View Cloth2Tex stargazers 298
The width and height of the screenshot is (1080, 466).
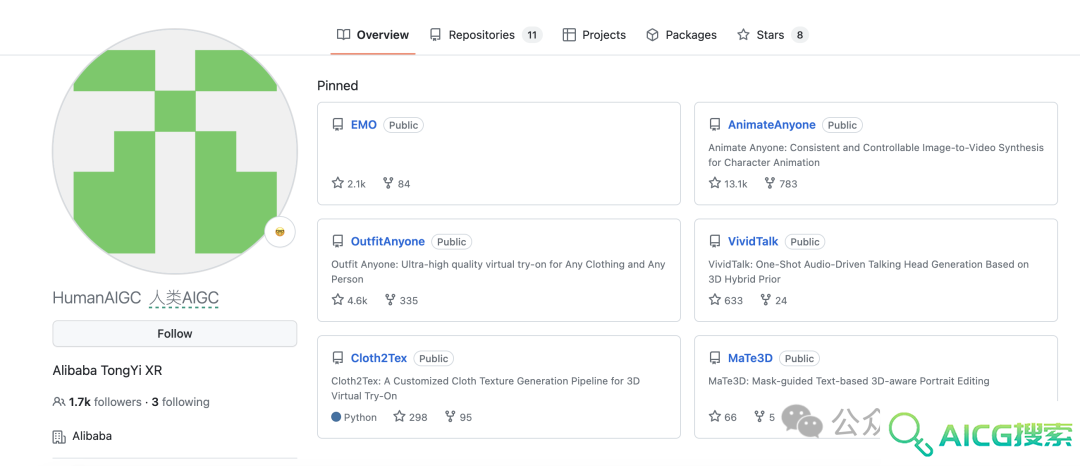(411, 416)
